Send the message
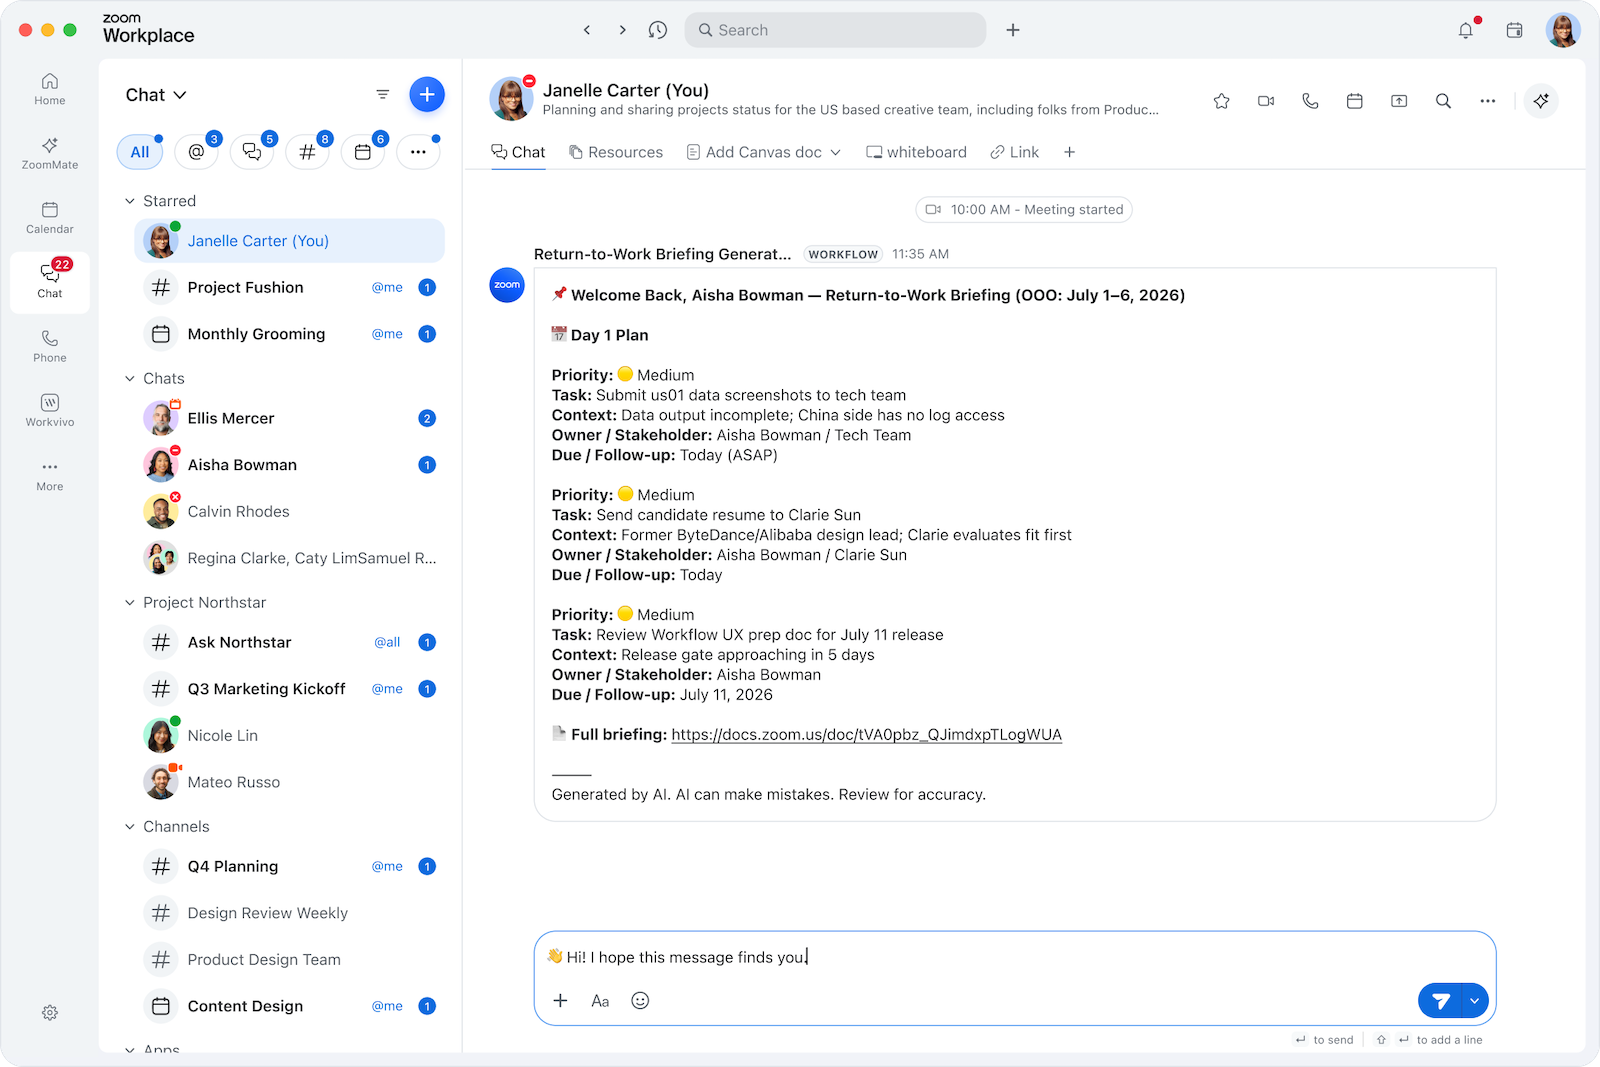The height and width of the screenshot is (1067, 1600). [x=1440, y=1001]
